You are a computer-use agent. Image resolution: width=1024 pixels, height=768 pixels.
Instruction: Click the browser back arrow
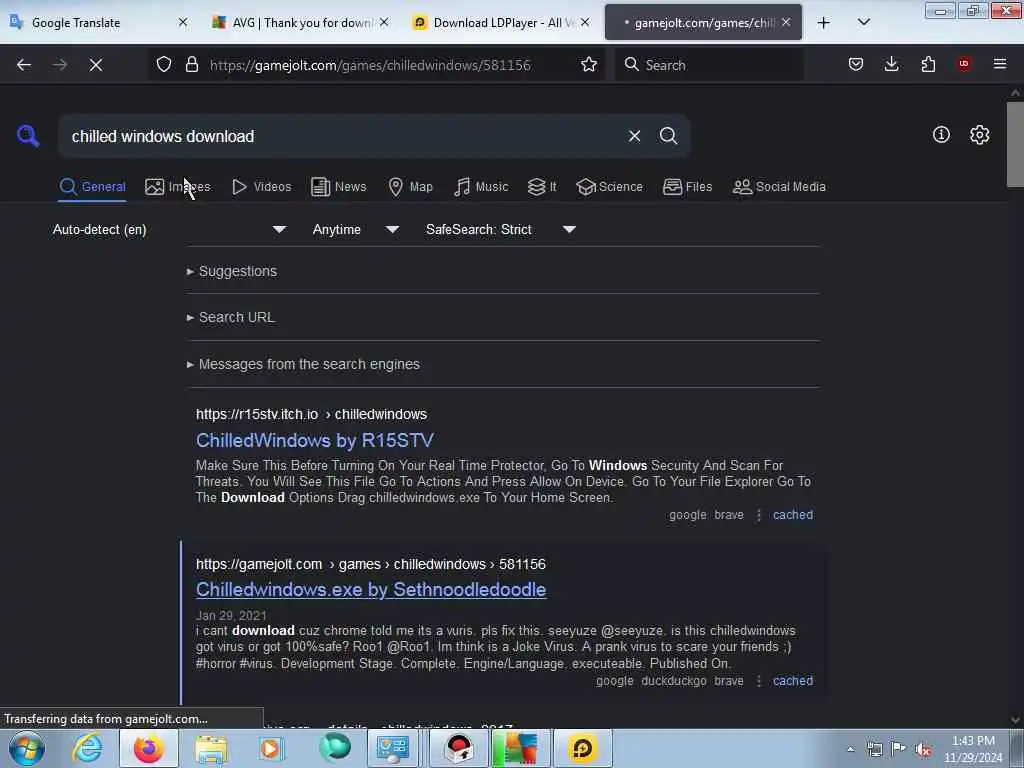point(24,65)
